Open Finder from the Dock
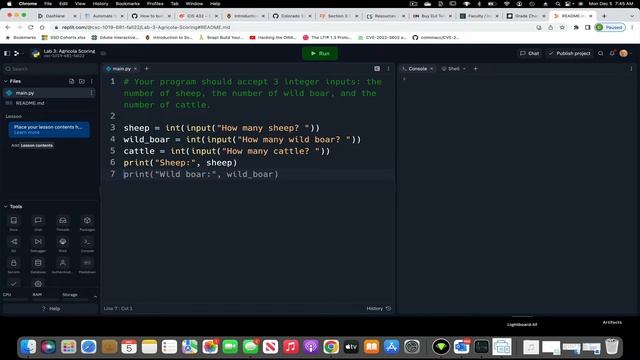Screen dimensions: 640x360 (28, 347)
